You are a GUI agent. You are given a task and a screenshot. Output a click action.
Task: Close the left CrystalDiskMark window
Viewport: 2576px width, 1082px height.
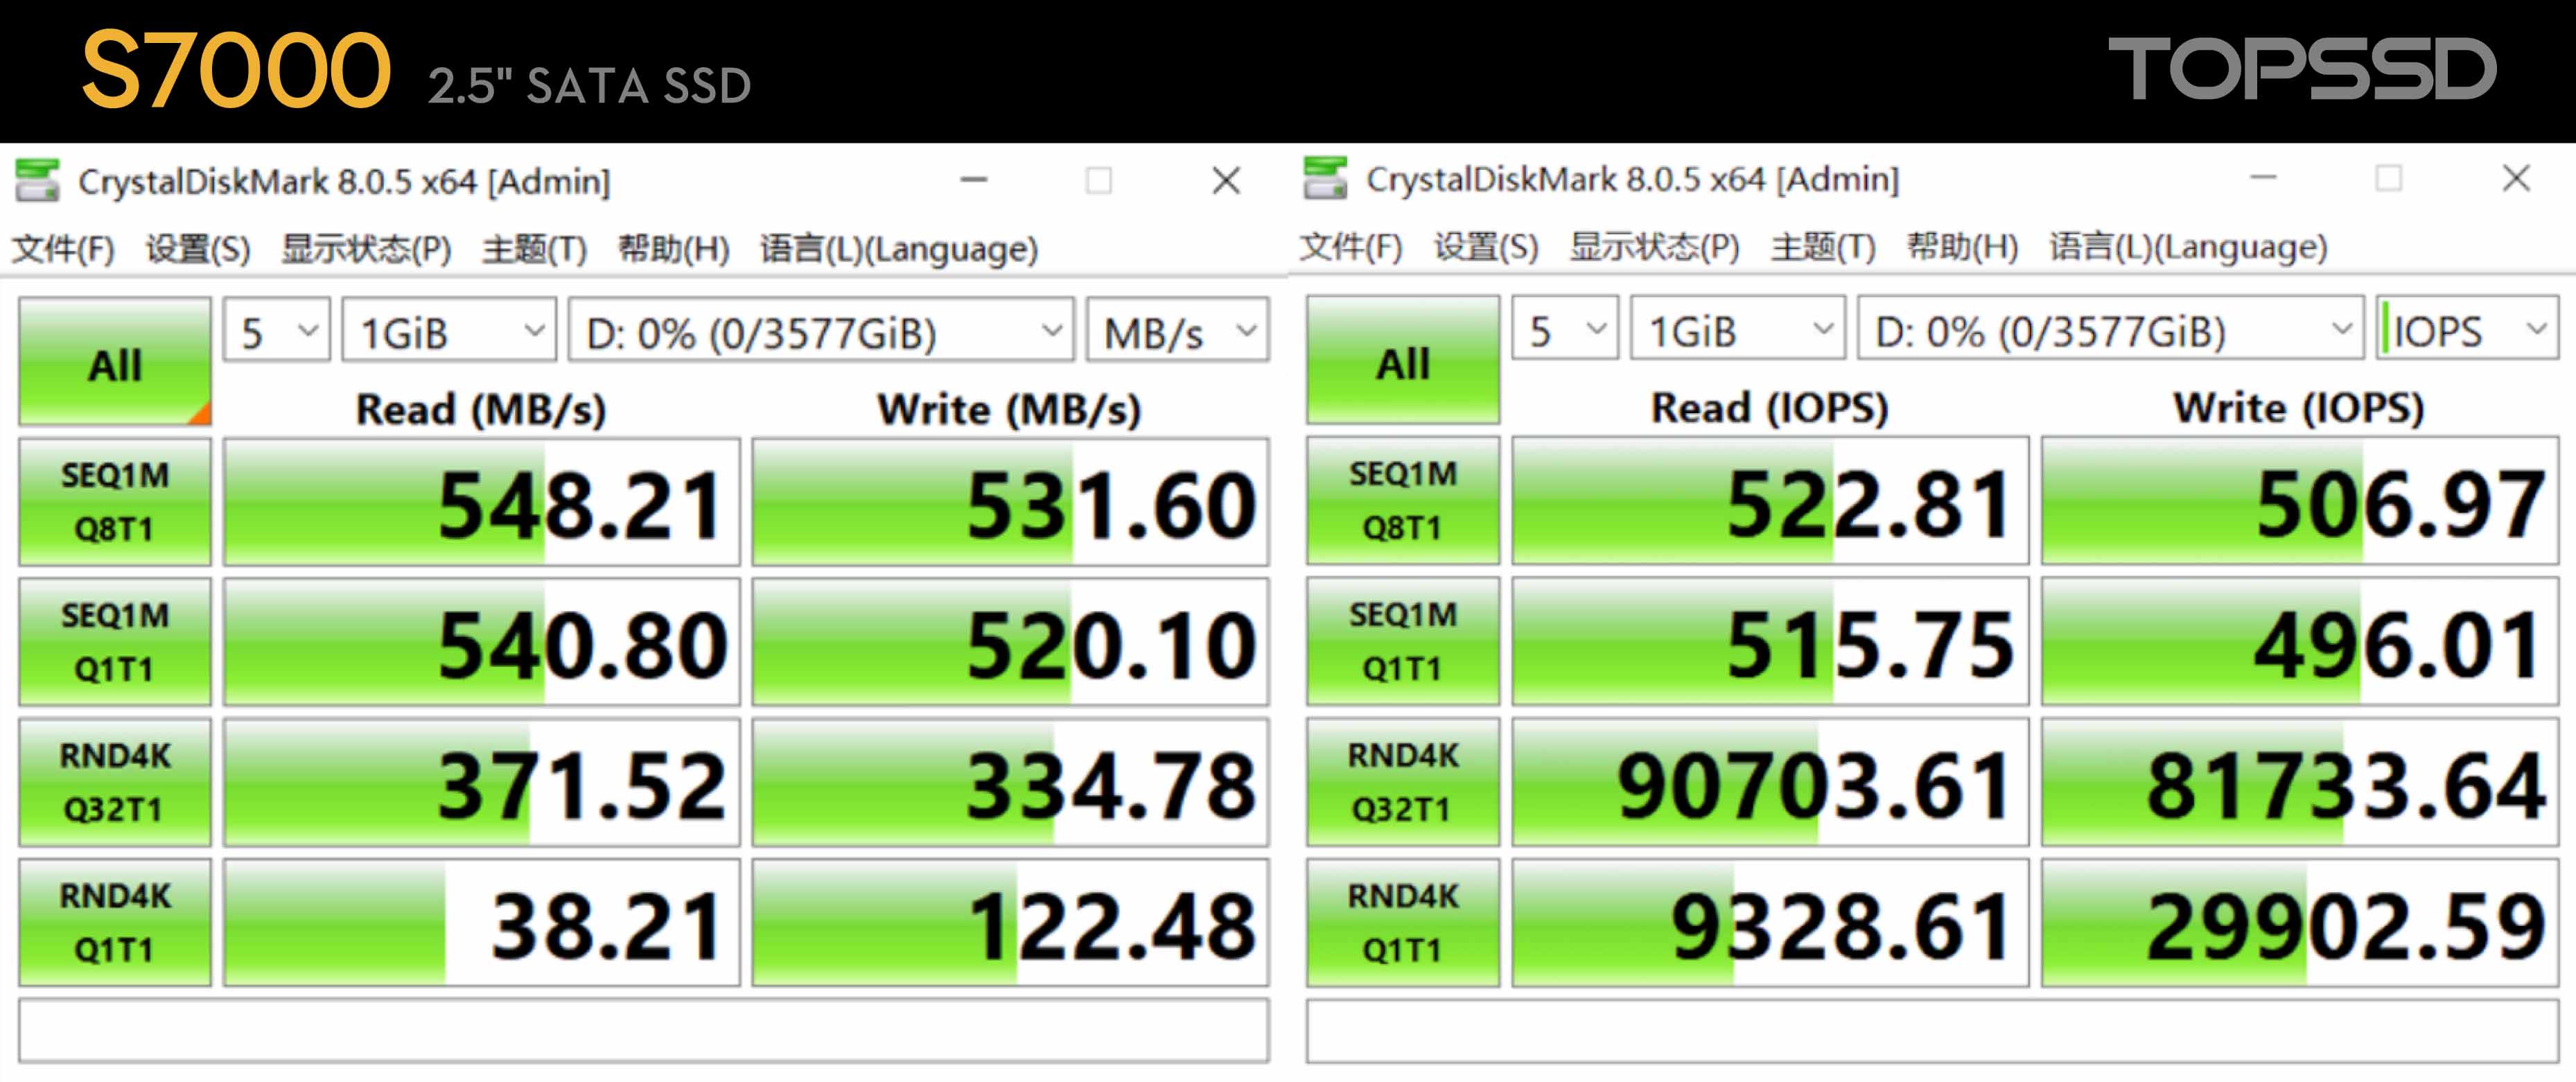click(x=1226, y=181)
